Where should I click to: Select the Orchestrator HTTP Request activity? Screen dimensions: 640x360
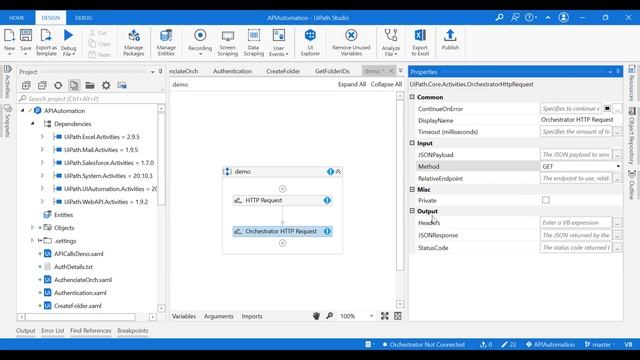click(282, 231)
